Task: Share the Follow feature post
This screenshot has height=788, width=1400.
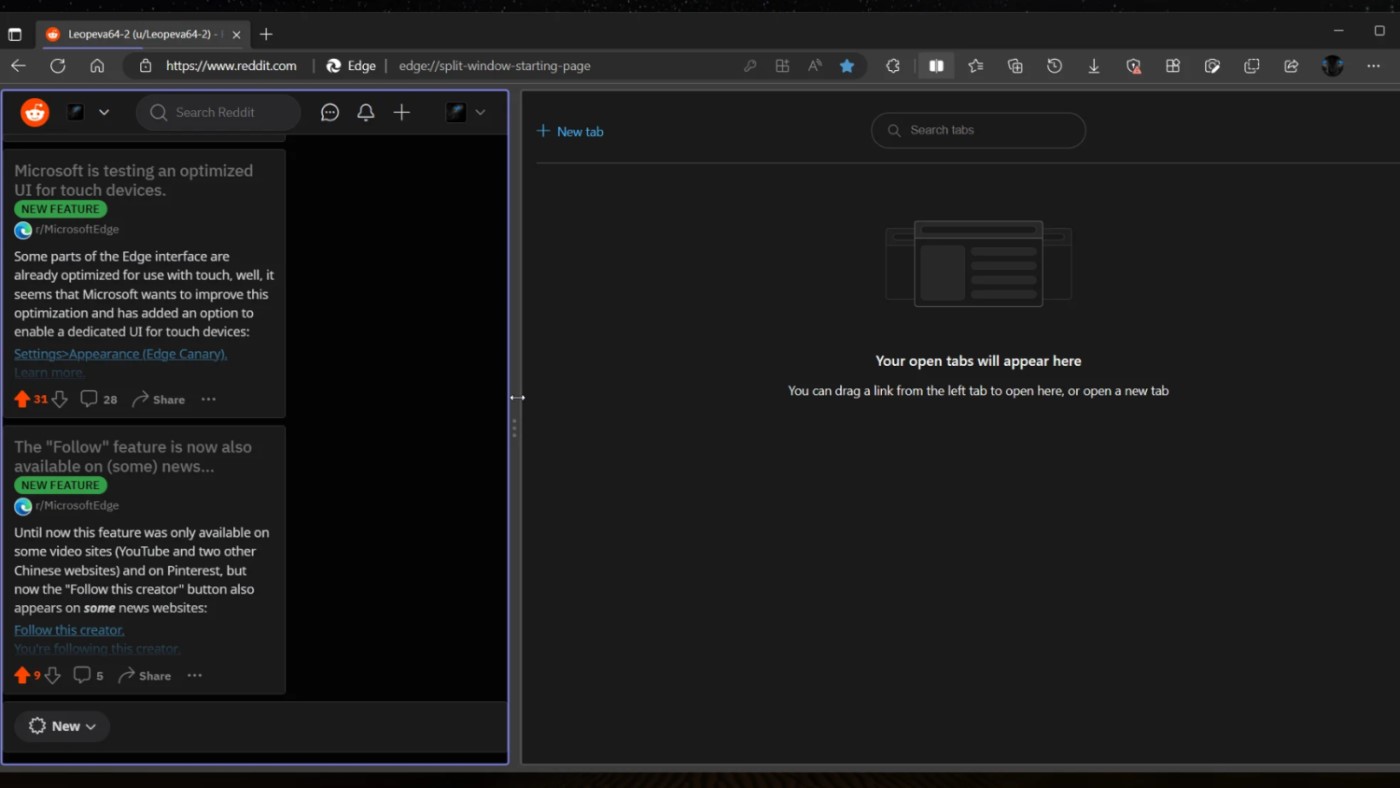Action: 145,675
